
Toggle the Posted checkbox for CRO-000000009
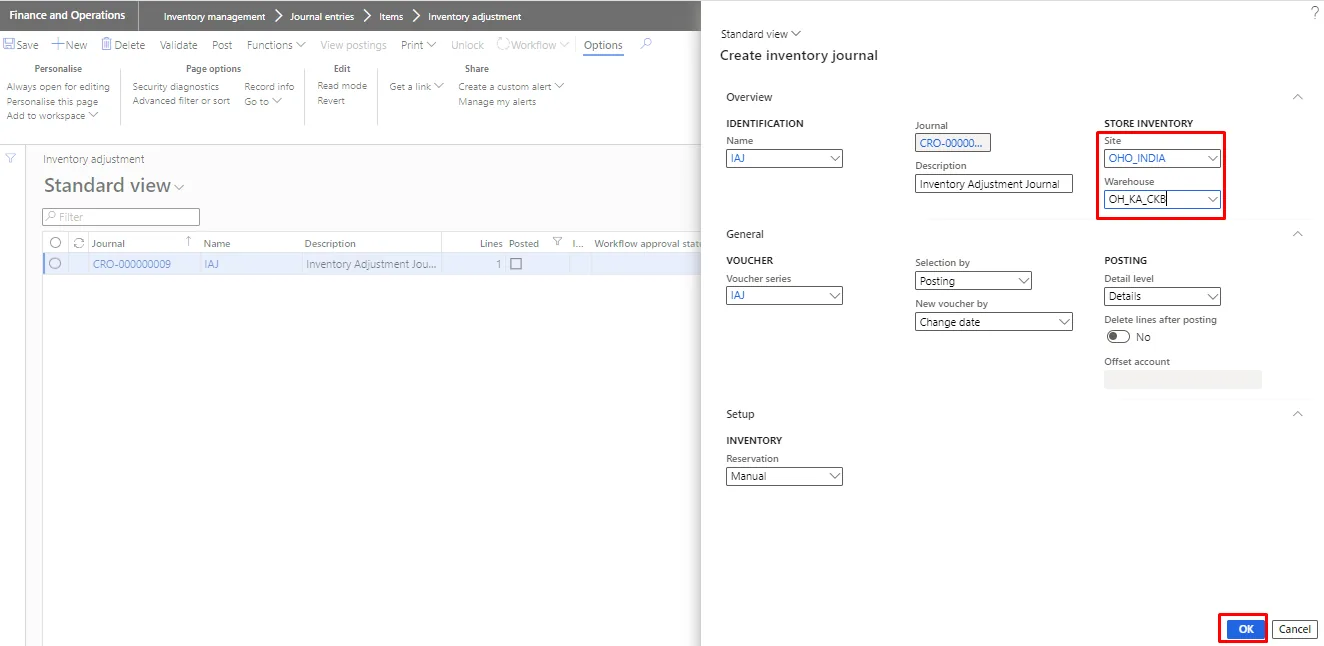[516, 264]
